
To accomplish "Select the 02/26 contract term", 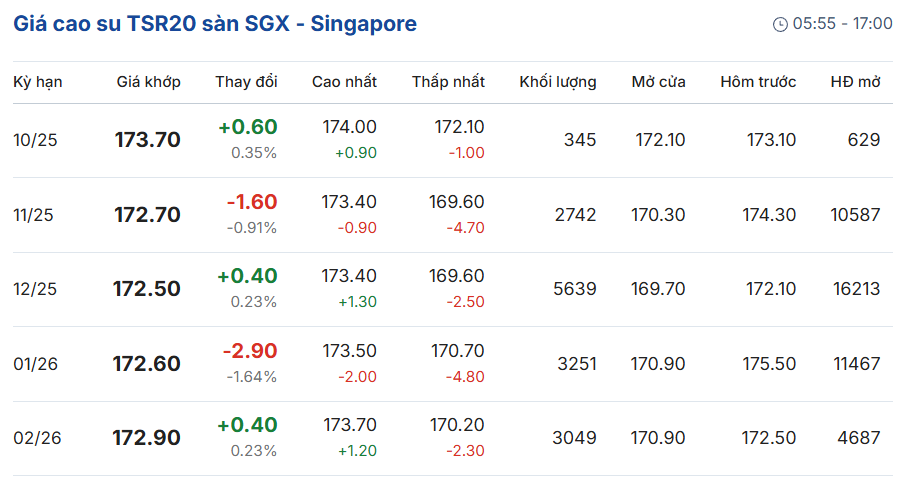I will point(36,438).
